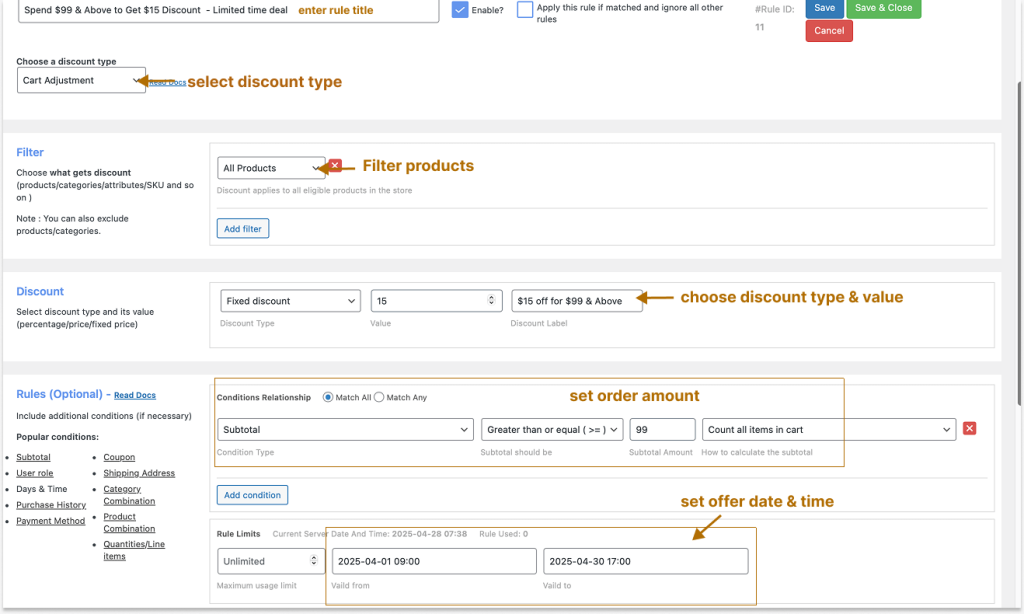The height and width of the screenshot is (614, 1024).
Task: Click the Discount section heading
Action: pyautogui.click(x=40, y=291)
